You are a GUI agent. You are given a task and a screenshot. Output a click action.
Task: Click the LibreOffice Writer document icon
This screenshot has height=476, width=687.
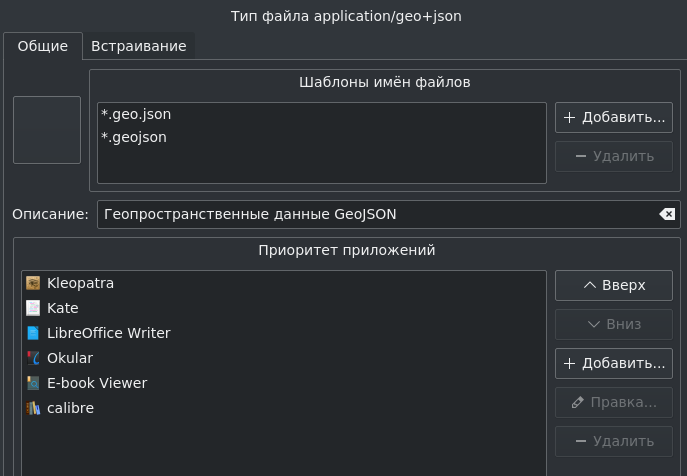tap(33, 333)
